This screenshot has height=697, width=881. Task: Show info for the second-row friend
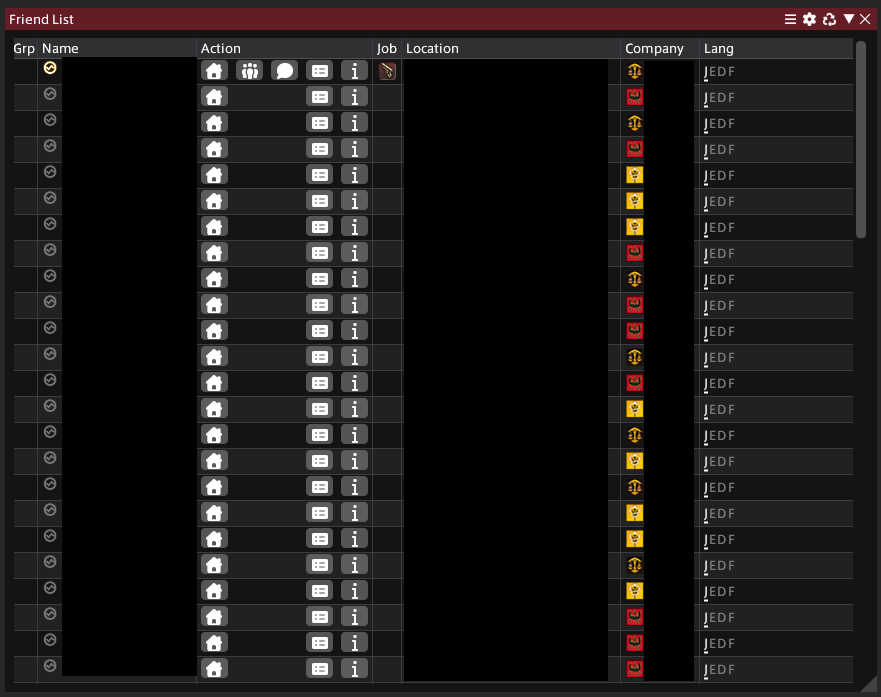tap(355, 97)
